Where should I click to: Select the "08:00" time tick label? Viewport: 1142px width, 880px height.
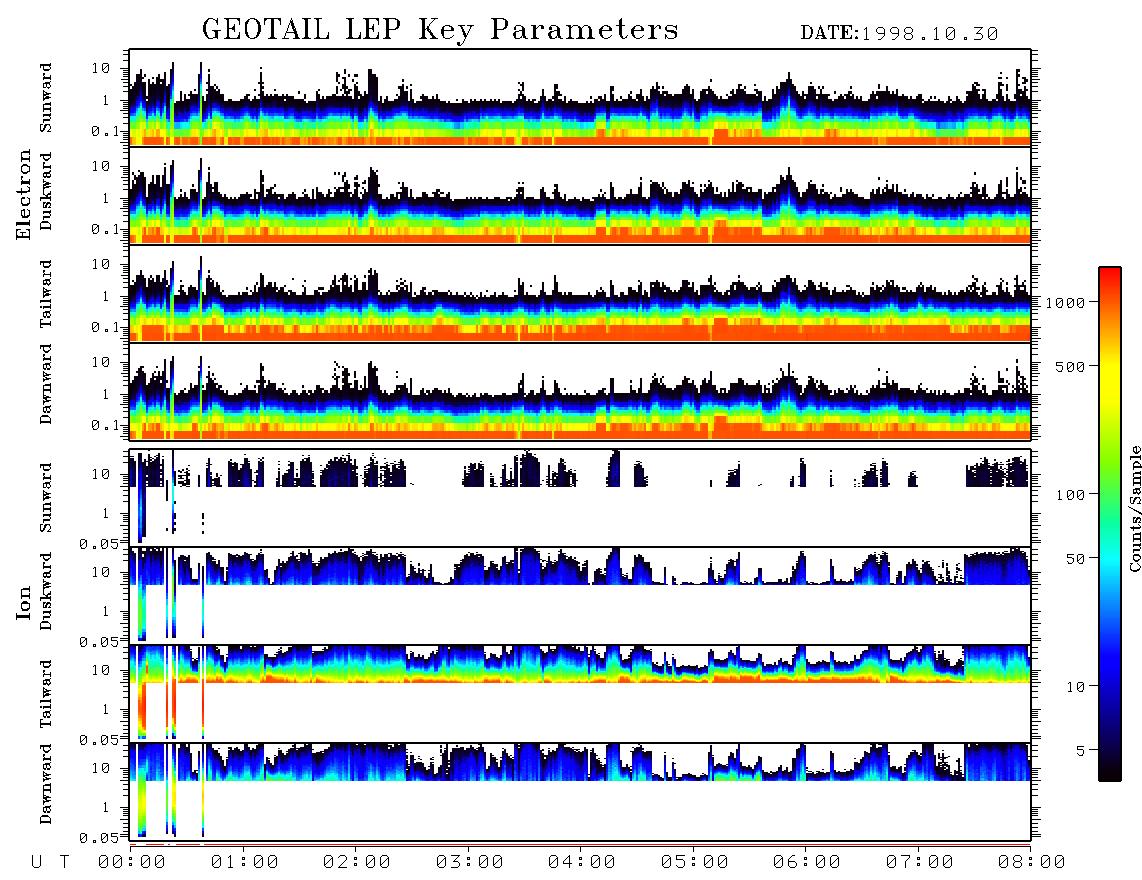pos(1032,863)
